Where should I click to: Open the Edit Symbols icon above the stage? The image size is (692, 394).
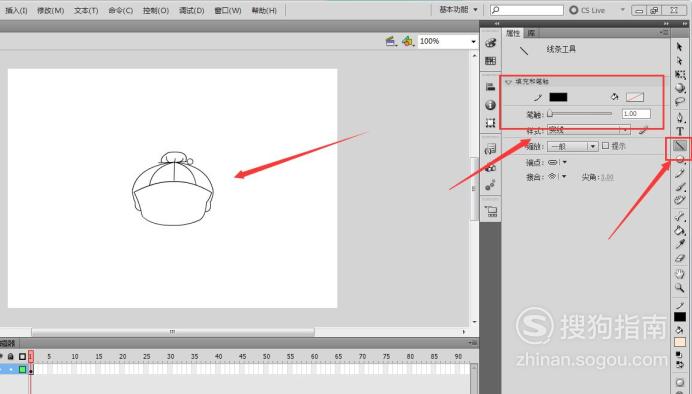click(407, 41)
